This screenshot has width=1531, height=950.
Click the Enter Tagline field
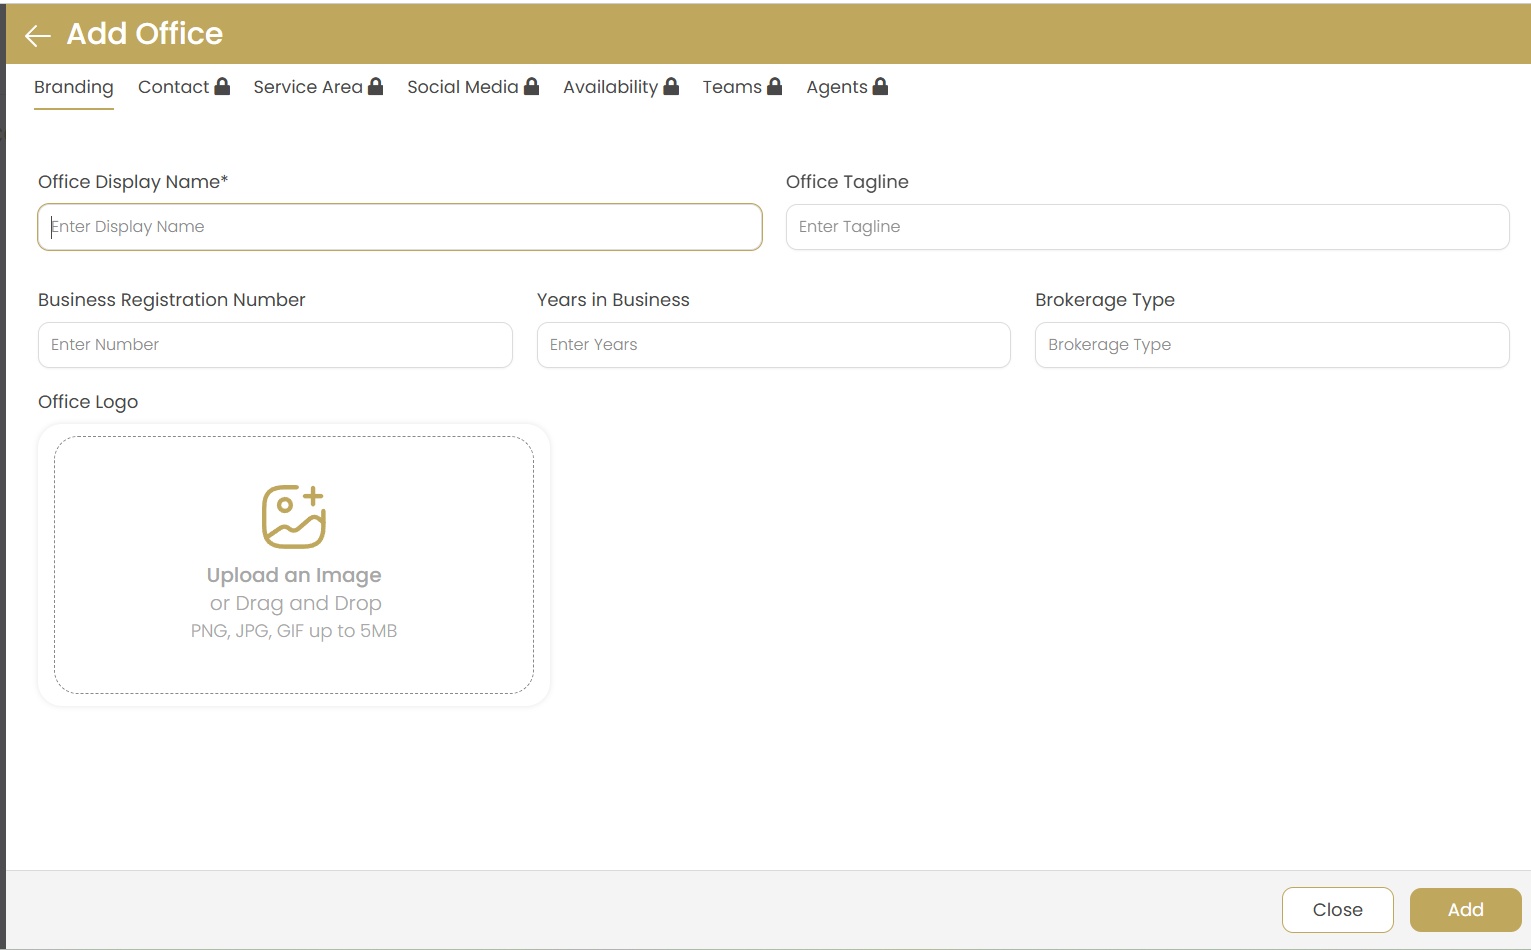pos(1146,227)
